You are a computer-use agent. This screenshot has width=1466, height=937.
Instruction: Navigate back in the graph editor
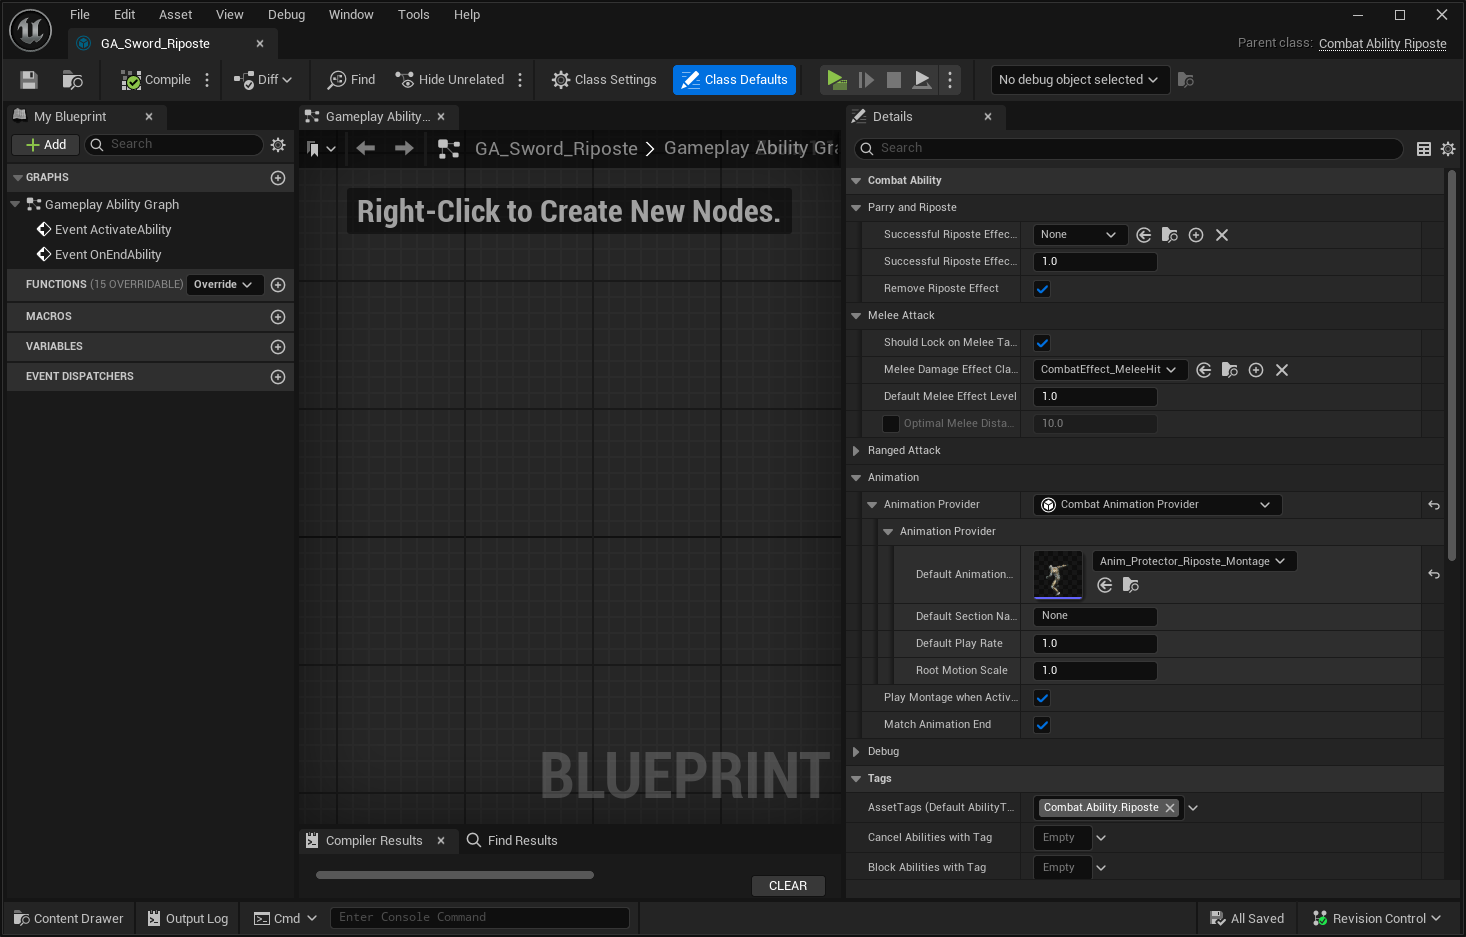366,149
